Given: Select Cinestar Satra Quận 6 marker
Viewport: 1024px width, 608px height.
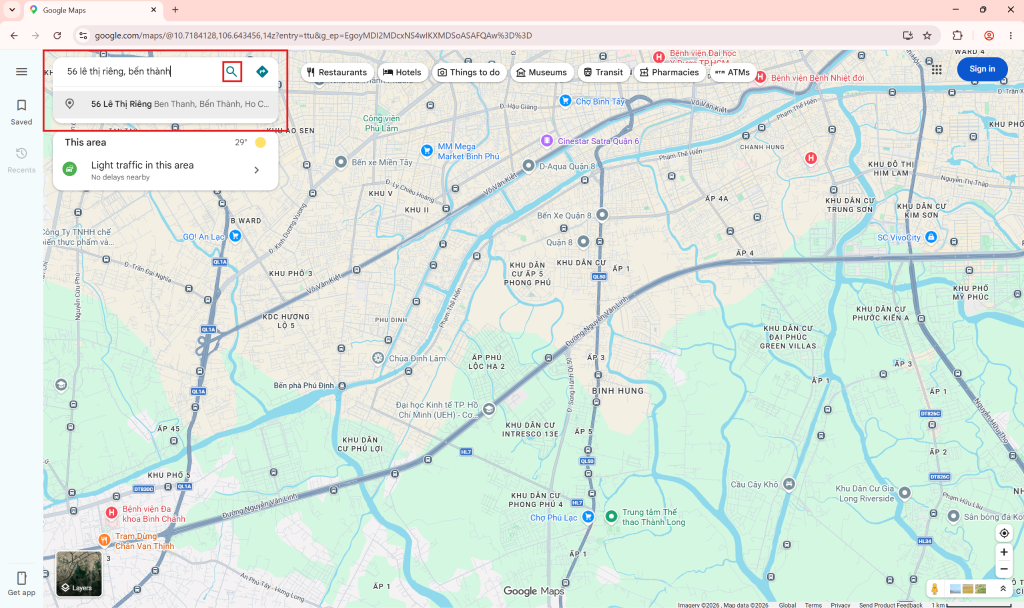Looking at the screenshot, I should coord(547,140).
